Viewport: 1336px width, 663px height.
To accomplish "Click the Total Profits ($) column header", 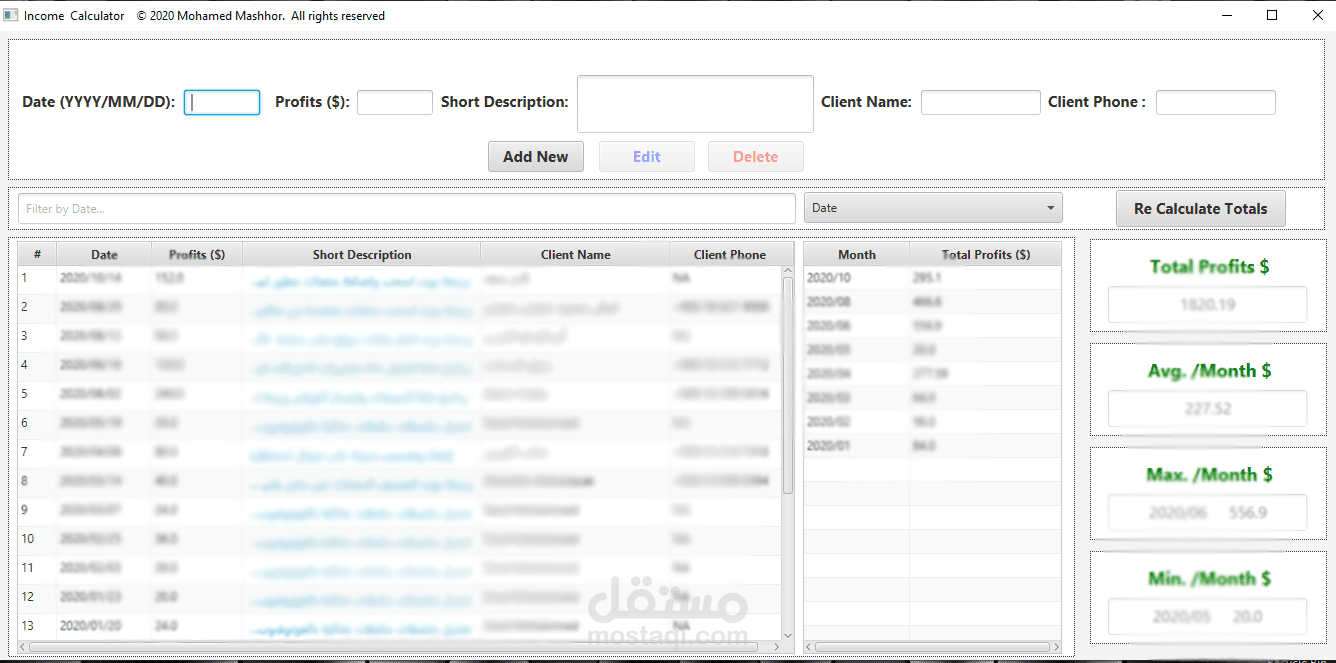I will (x=986, y=254).
